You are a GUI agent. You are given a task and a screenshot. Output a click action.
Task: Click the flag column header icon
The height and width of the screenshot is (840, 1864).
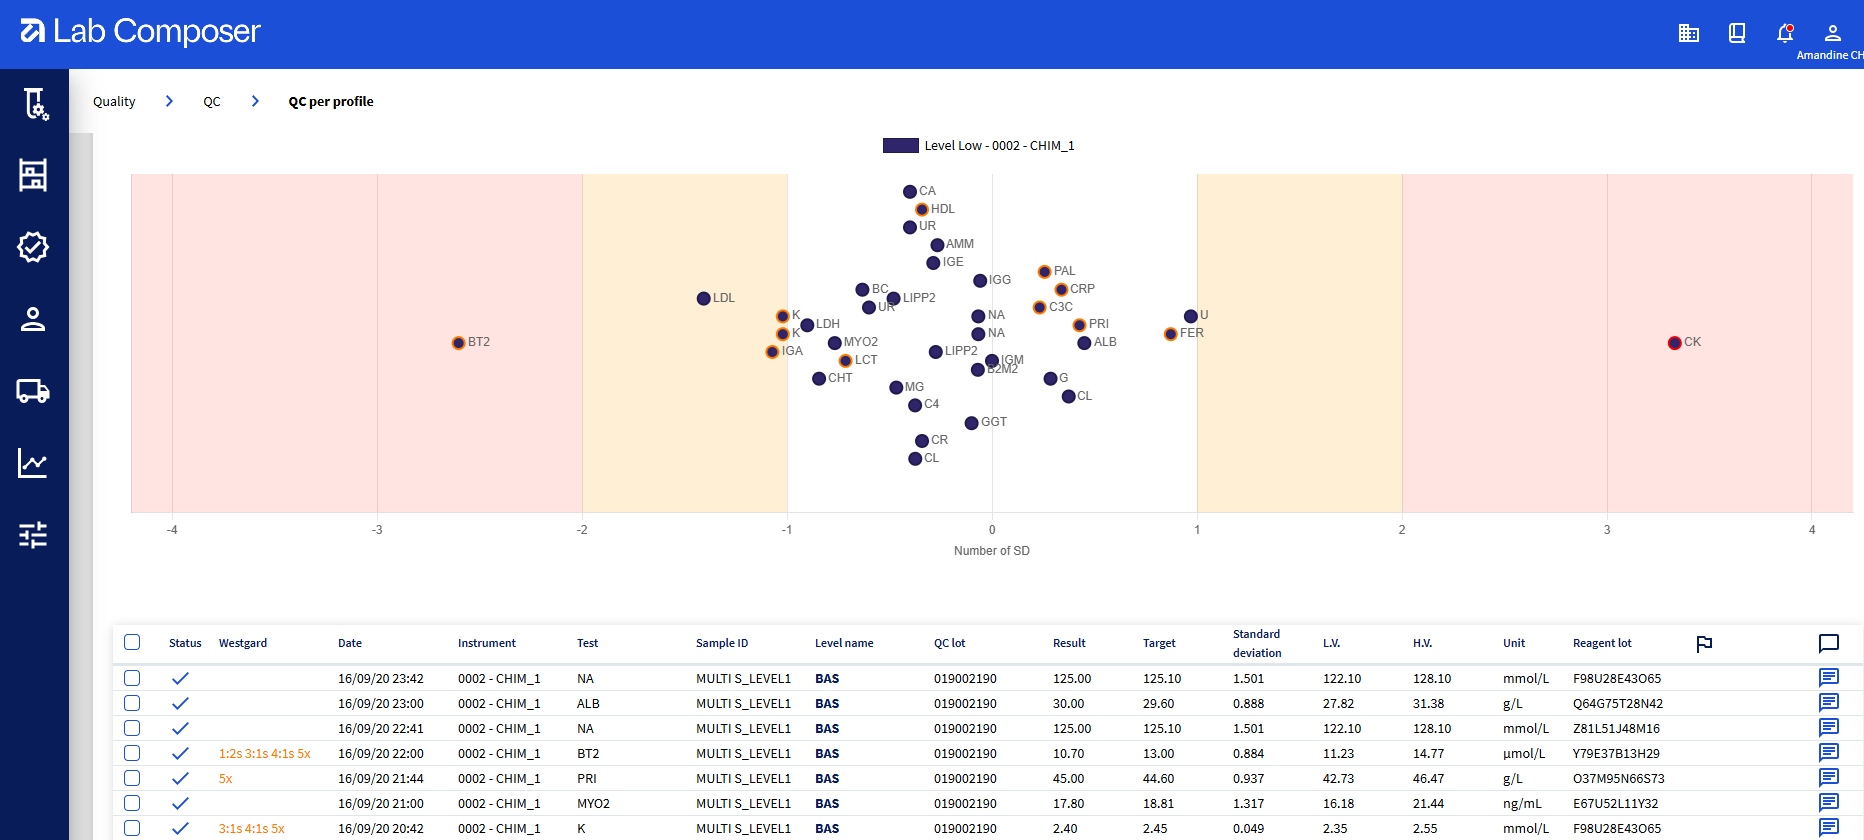pyautogui.click(x=1705, y=644)
